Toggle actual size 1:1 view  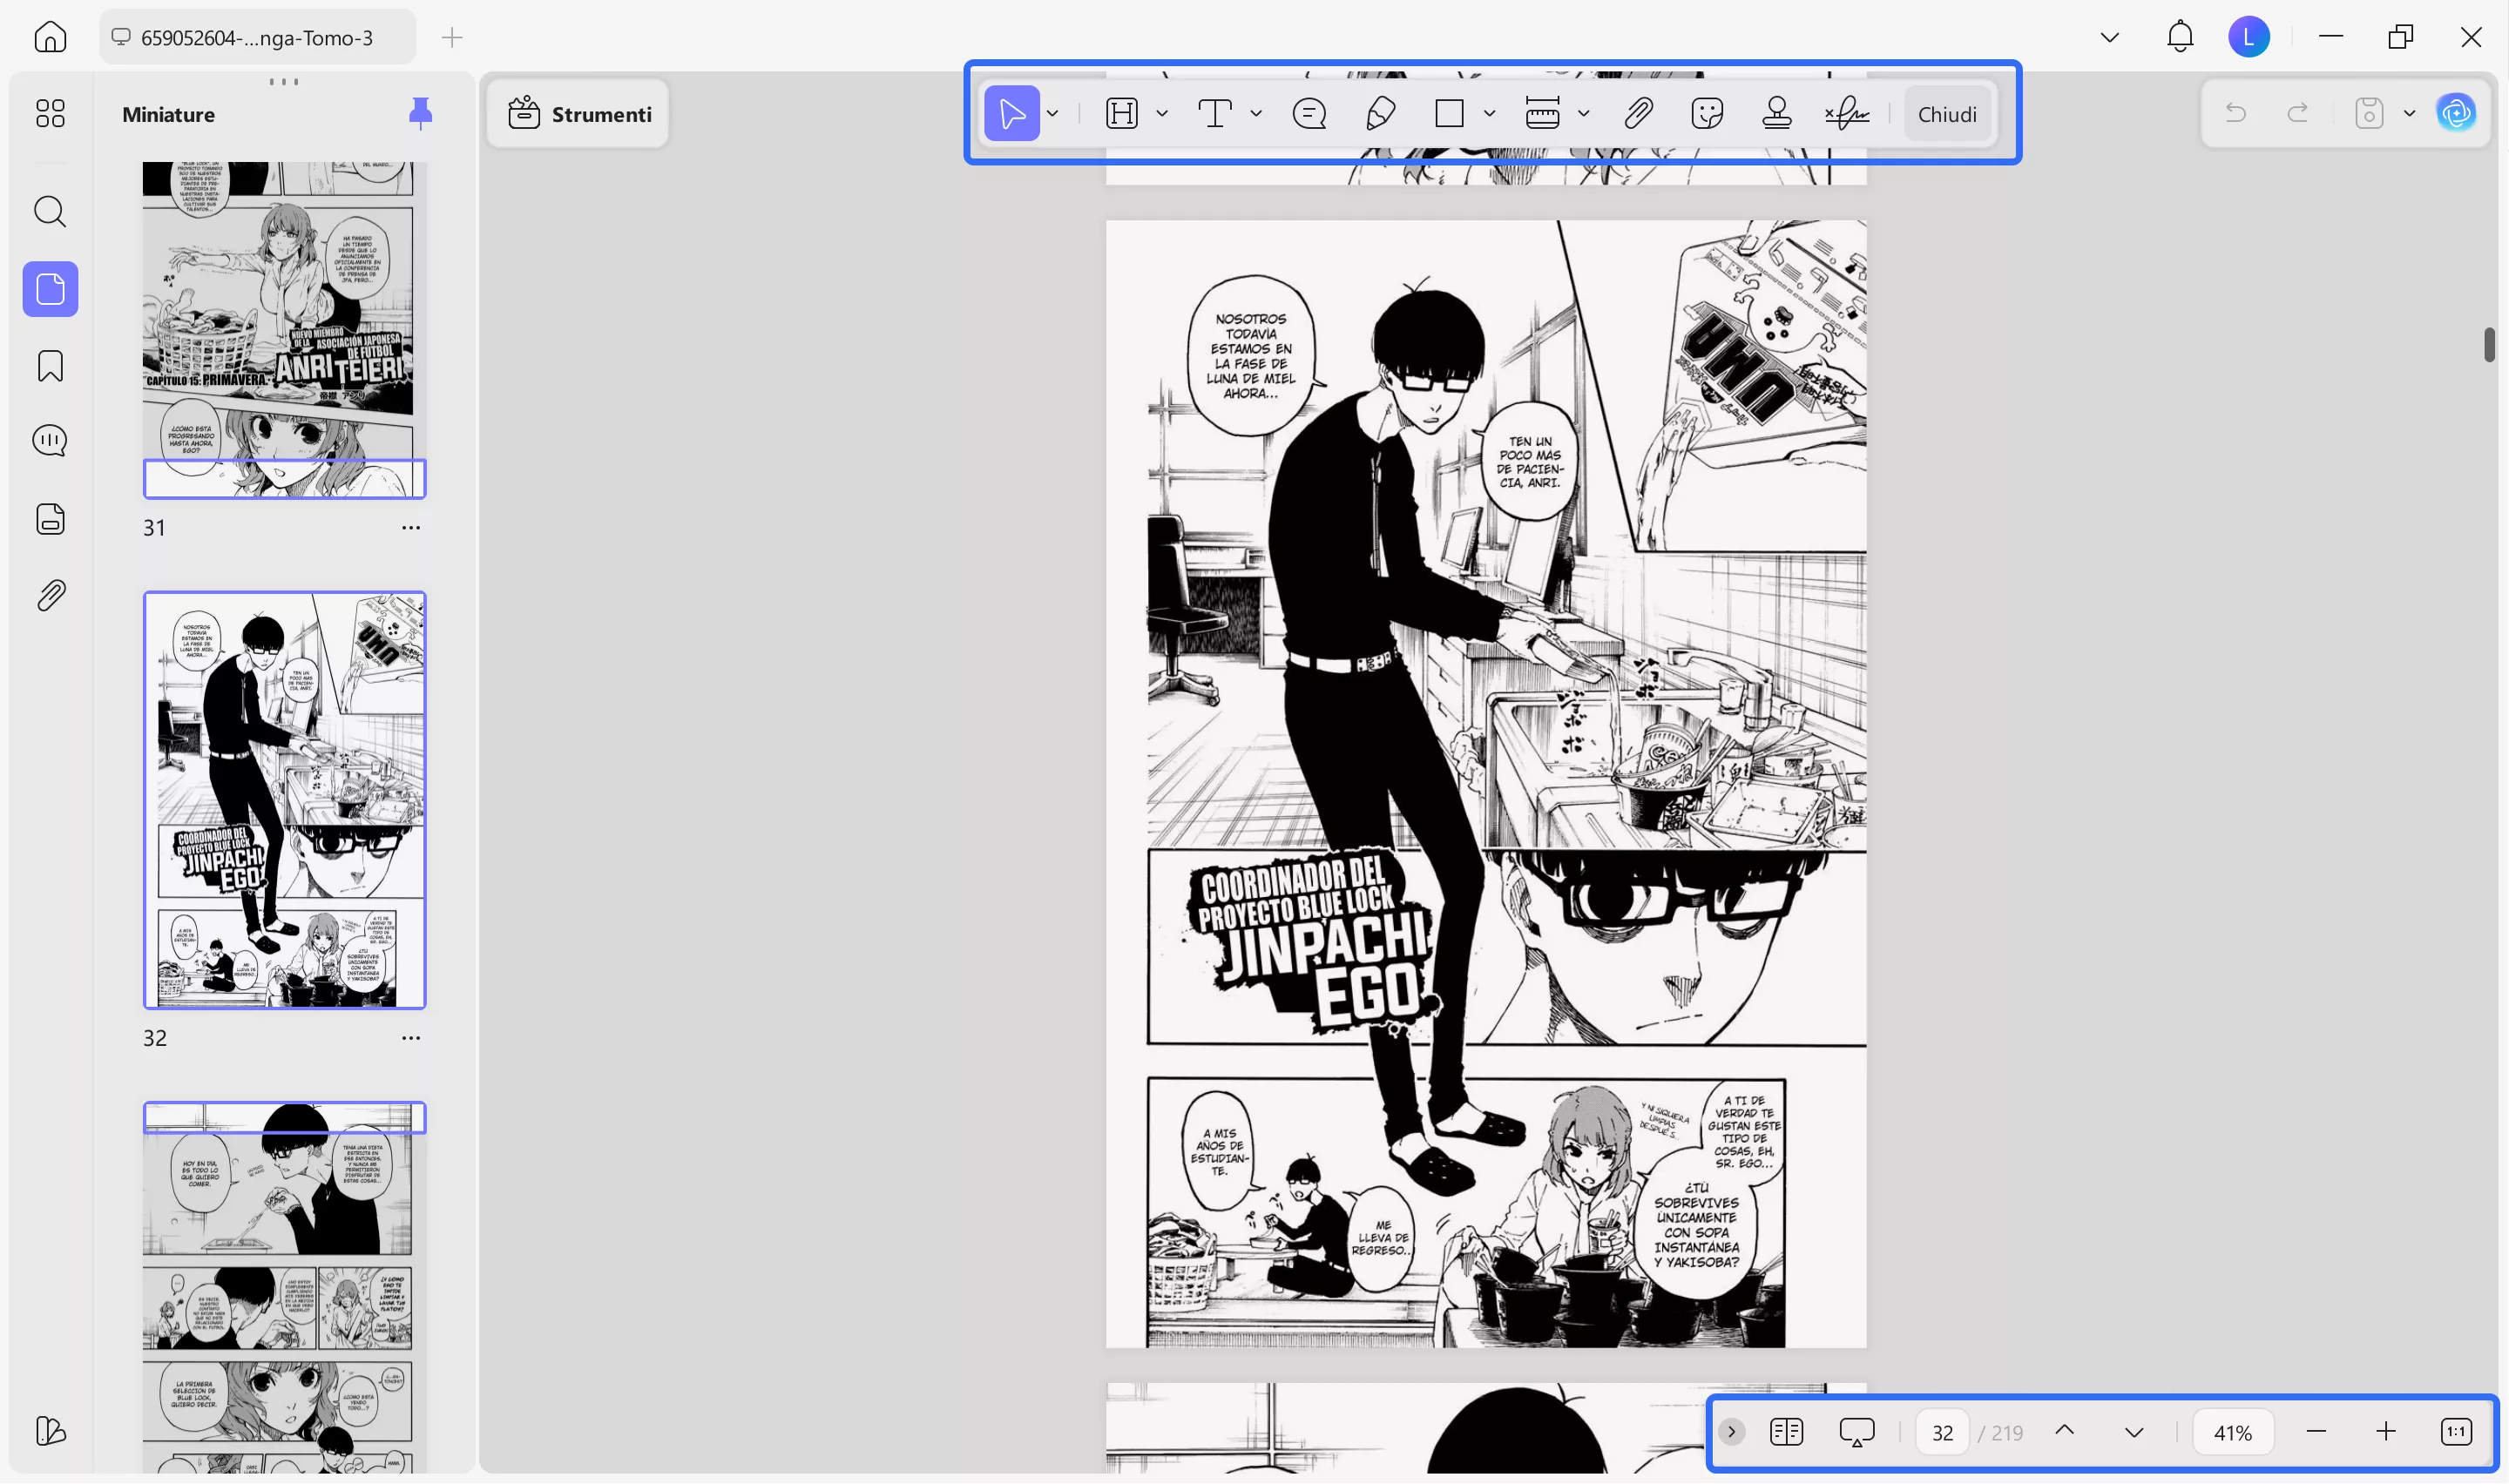[2456, 1432]
